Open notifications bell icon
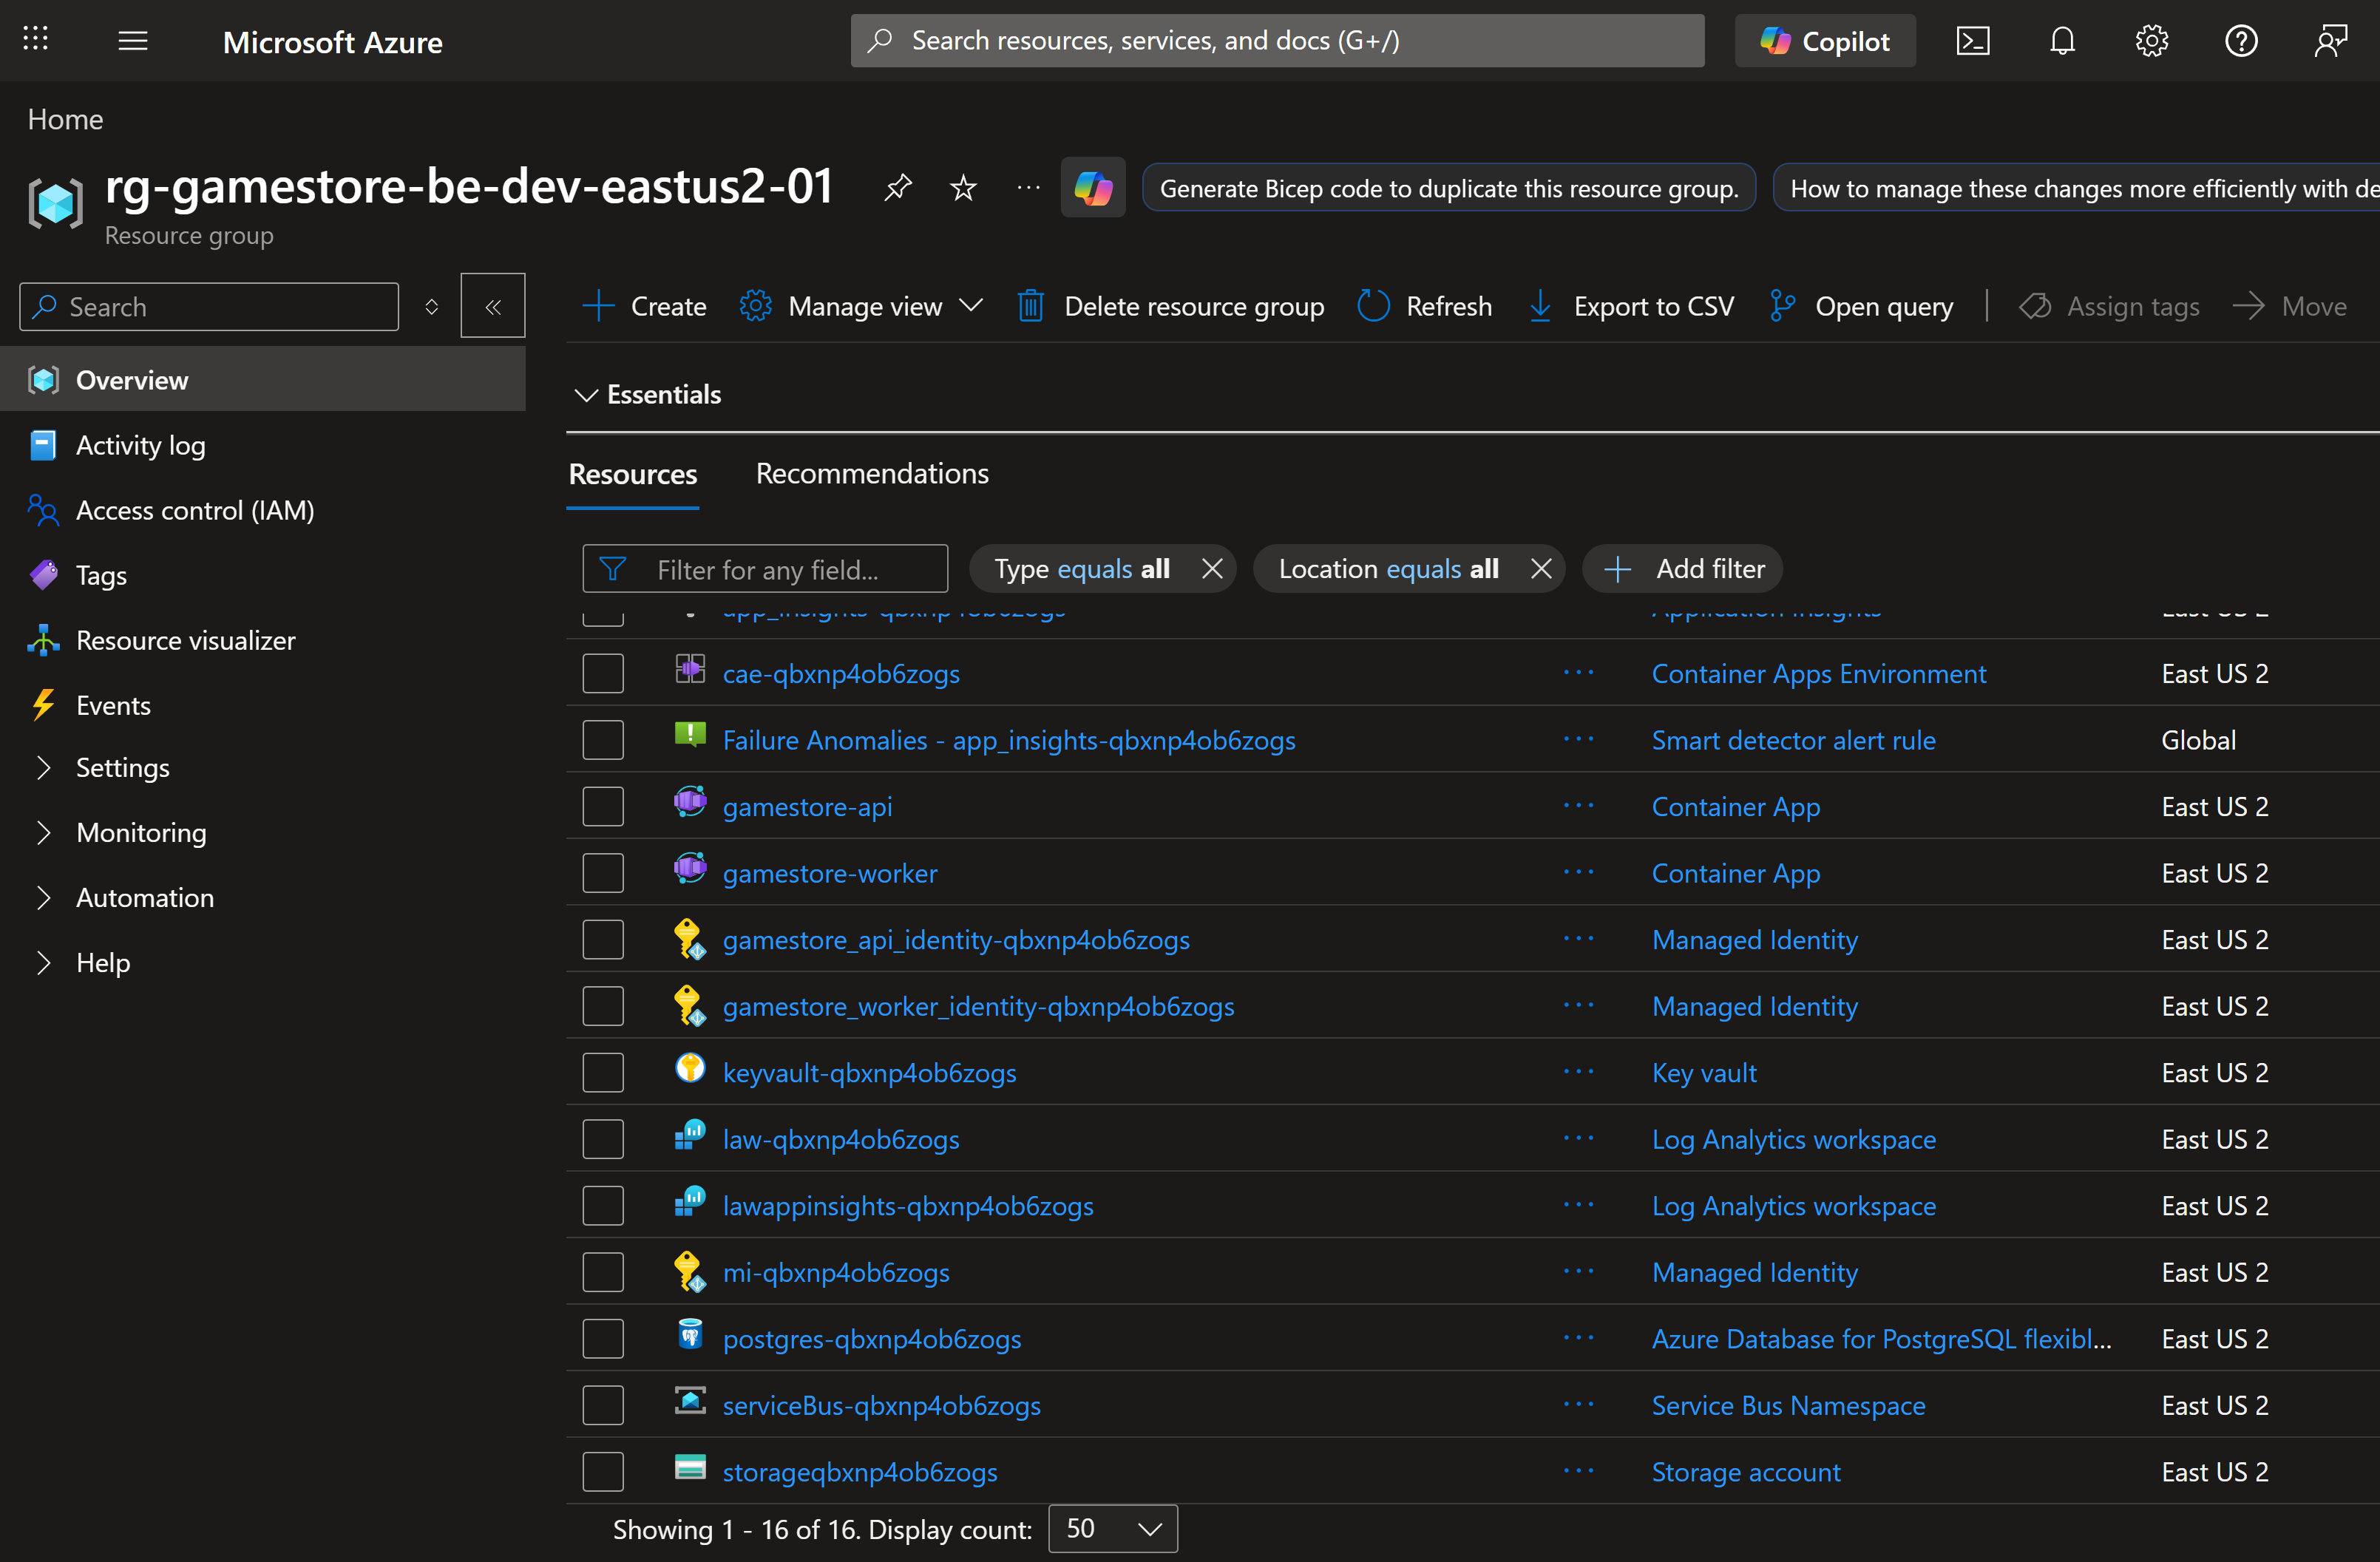Image resolution: width=2380 pixels, height=1562 pixels. (x=2062, y=41)
